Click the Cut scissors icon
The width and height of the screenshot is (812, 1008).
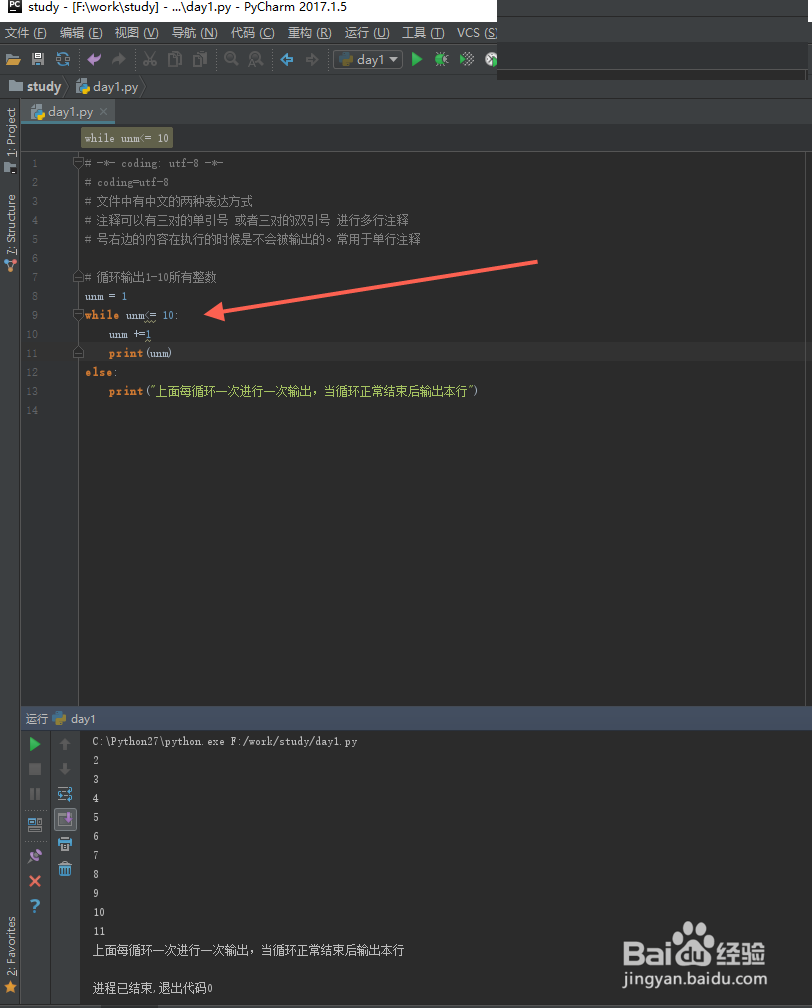click(150, 60)
